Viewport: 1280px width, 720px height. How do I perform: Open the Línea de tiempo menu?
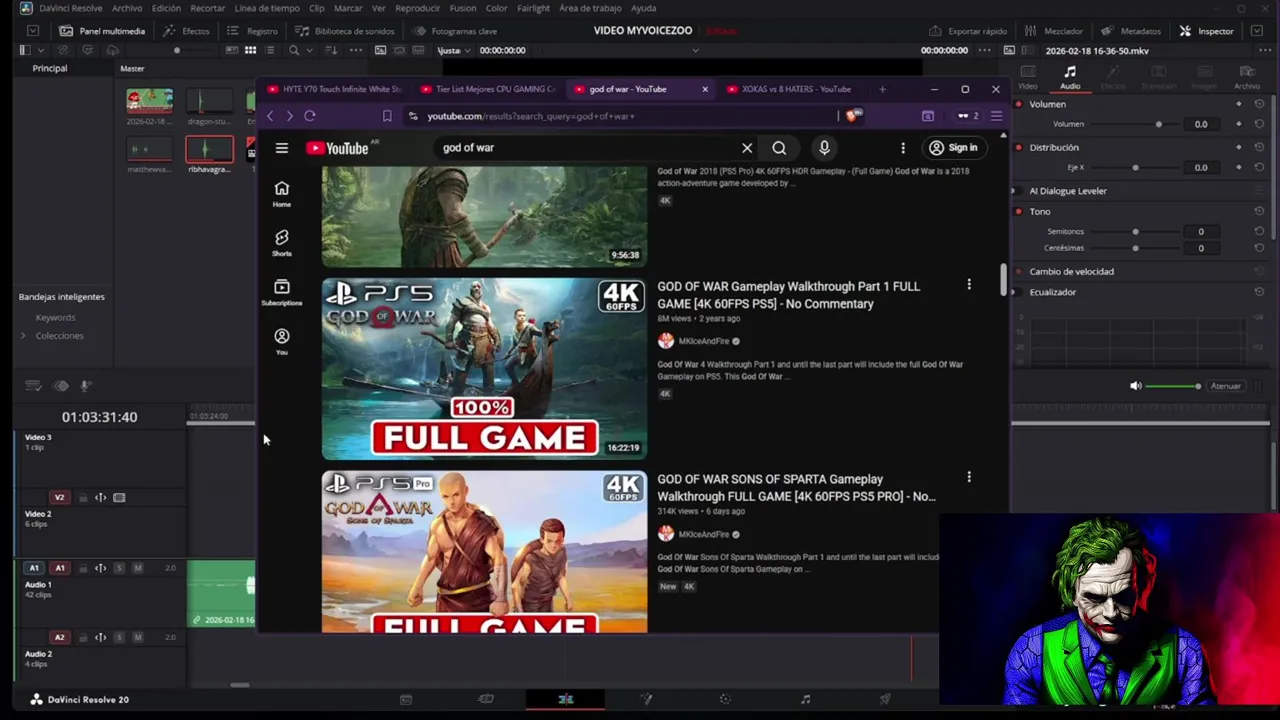(267, 8)
